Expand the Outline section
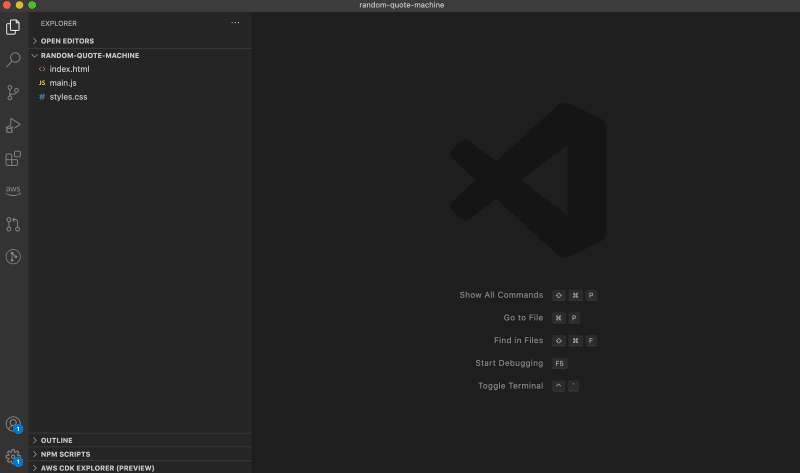 [140, 440]
